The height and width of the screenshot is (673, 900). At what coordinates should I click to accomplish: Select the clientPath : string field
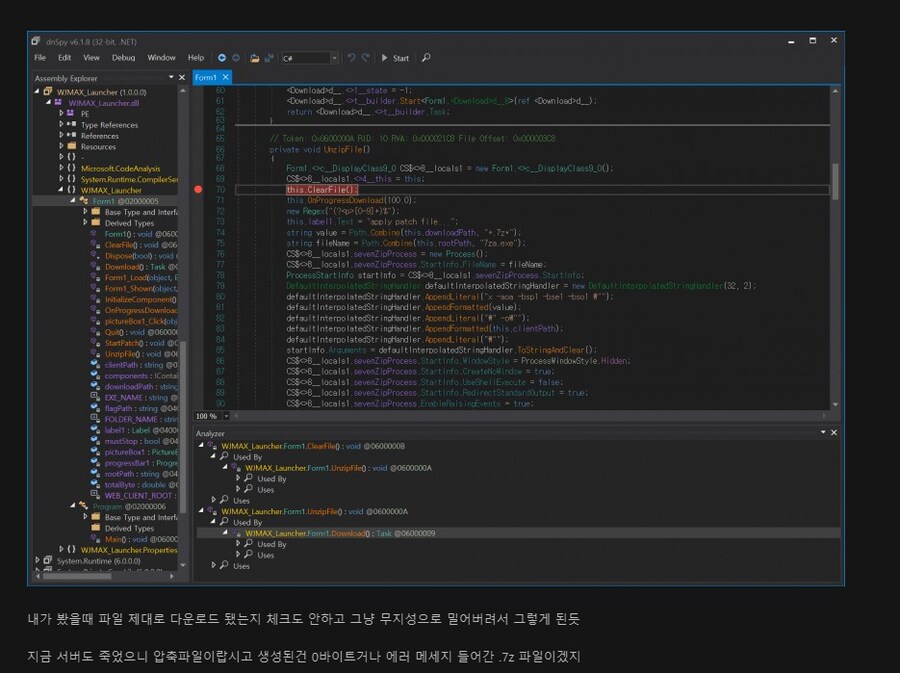140,365
